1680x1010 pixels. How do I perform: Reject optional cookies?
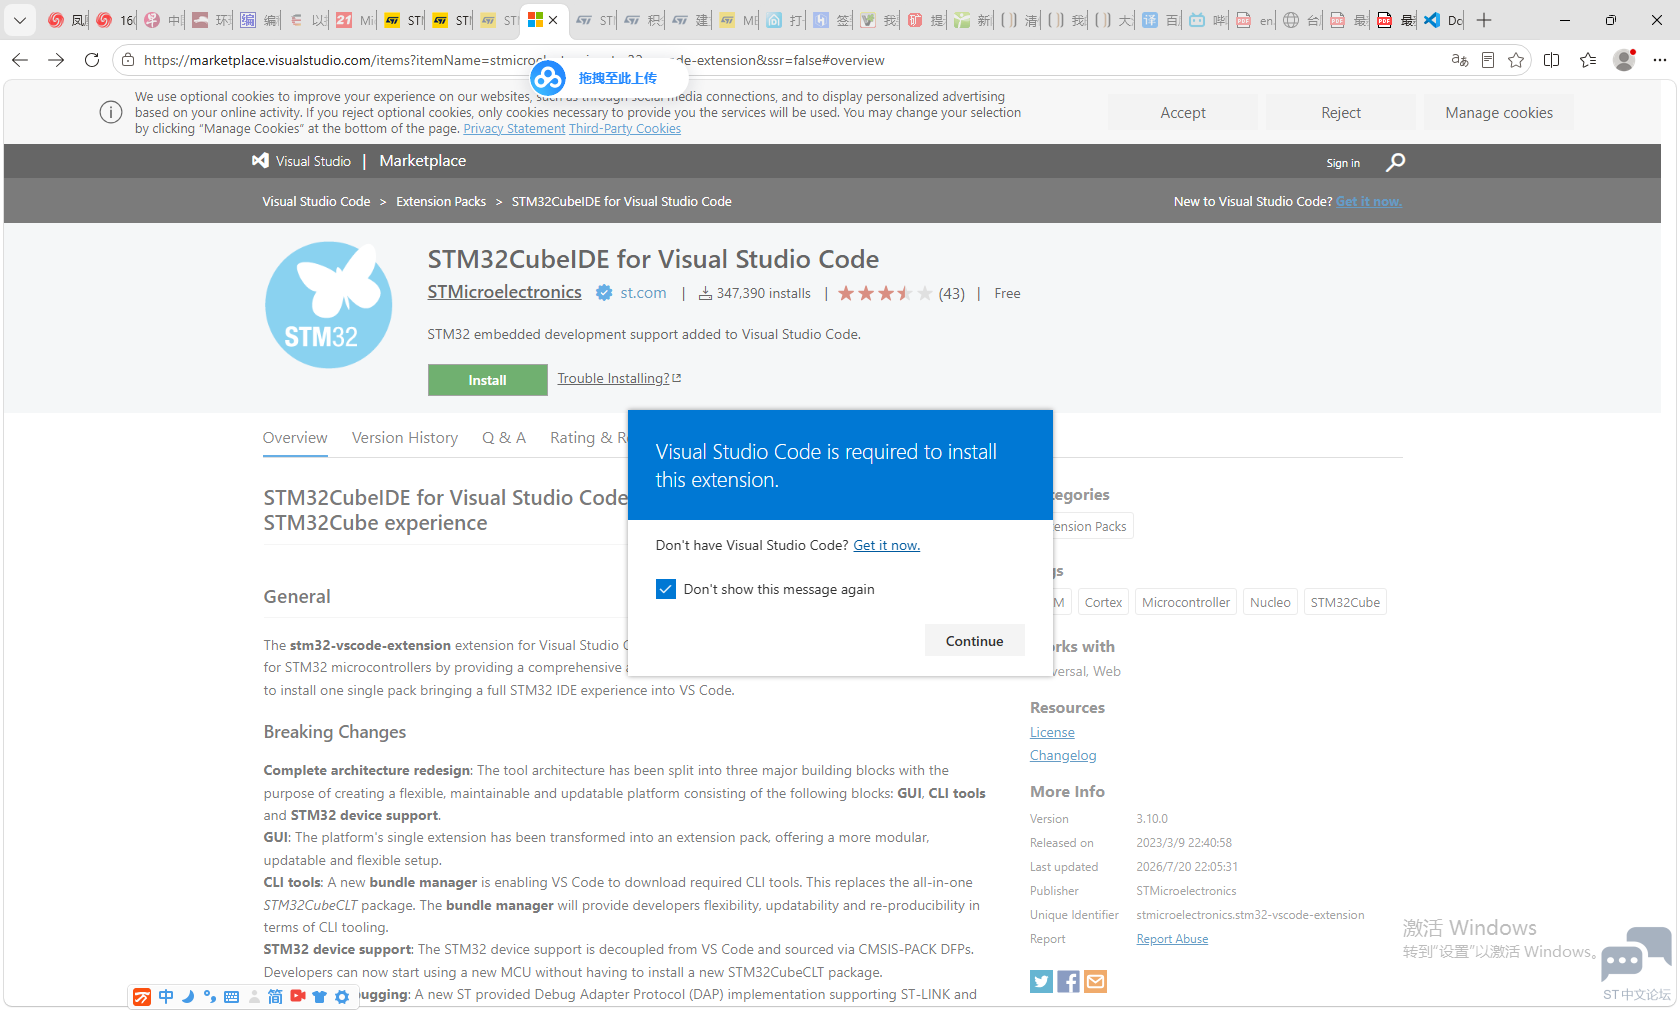coord(1341,113)
